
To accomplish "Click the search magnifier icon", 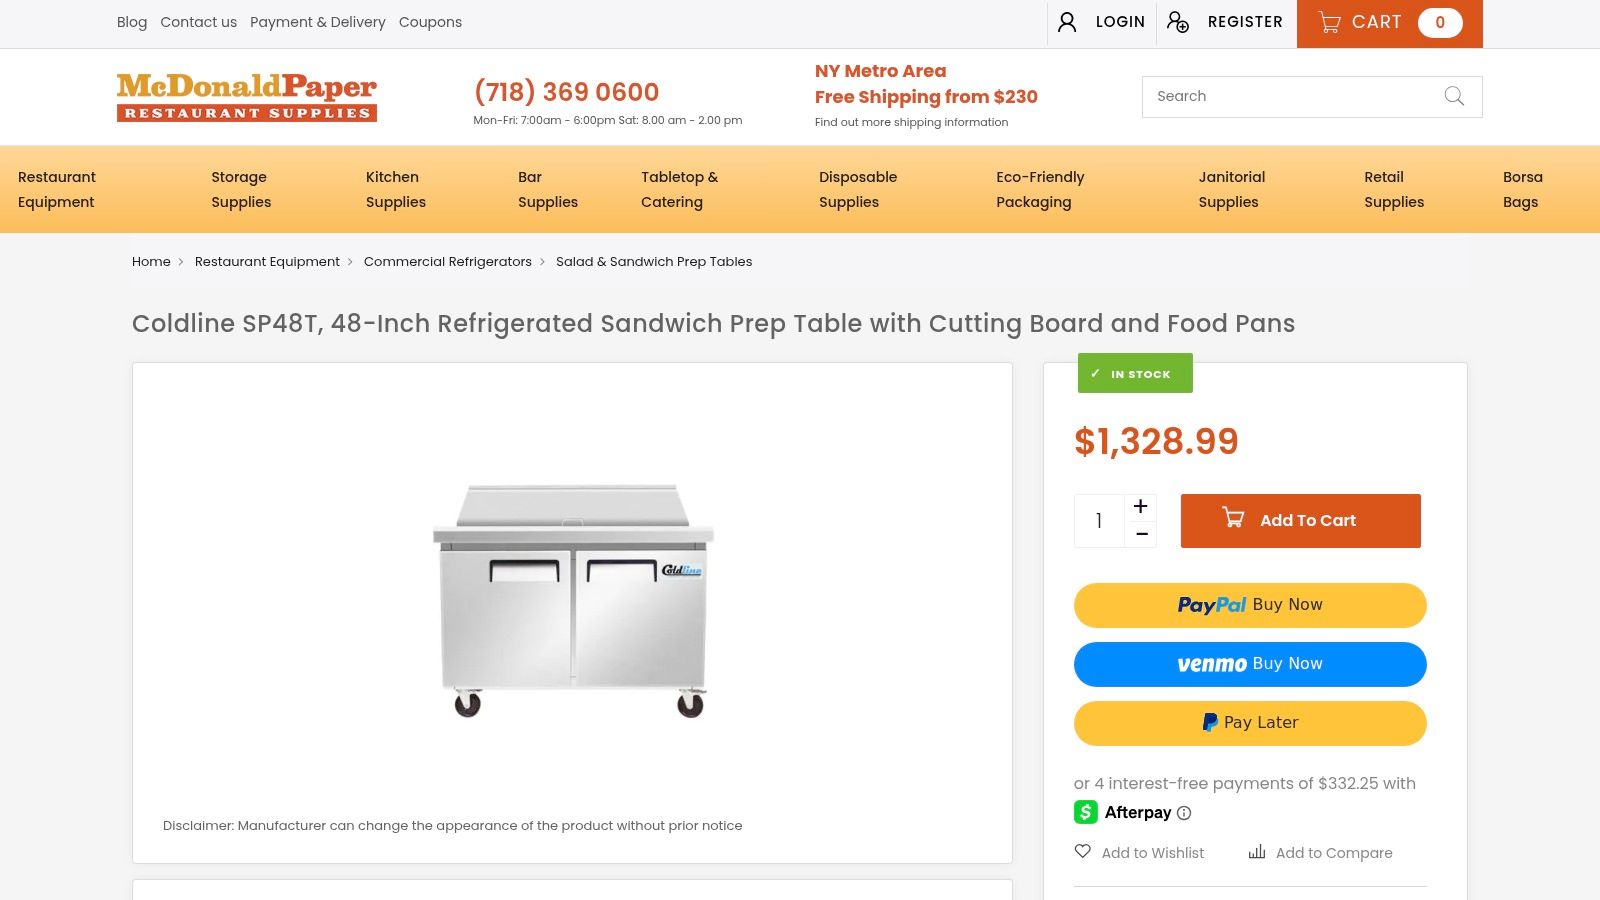I will (1454, 96).
